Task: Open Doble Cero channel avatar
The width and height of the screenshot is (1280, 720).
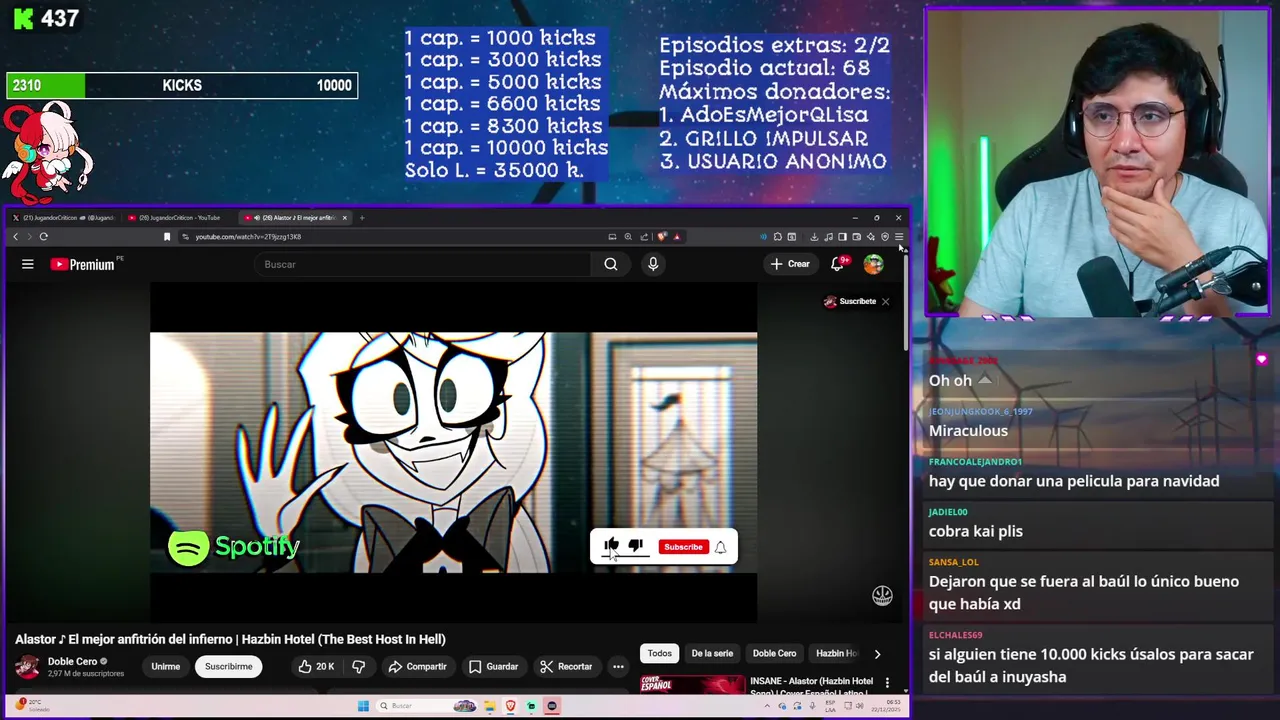Action: click(28, 666)
